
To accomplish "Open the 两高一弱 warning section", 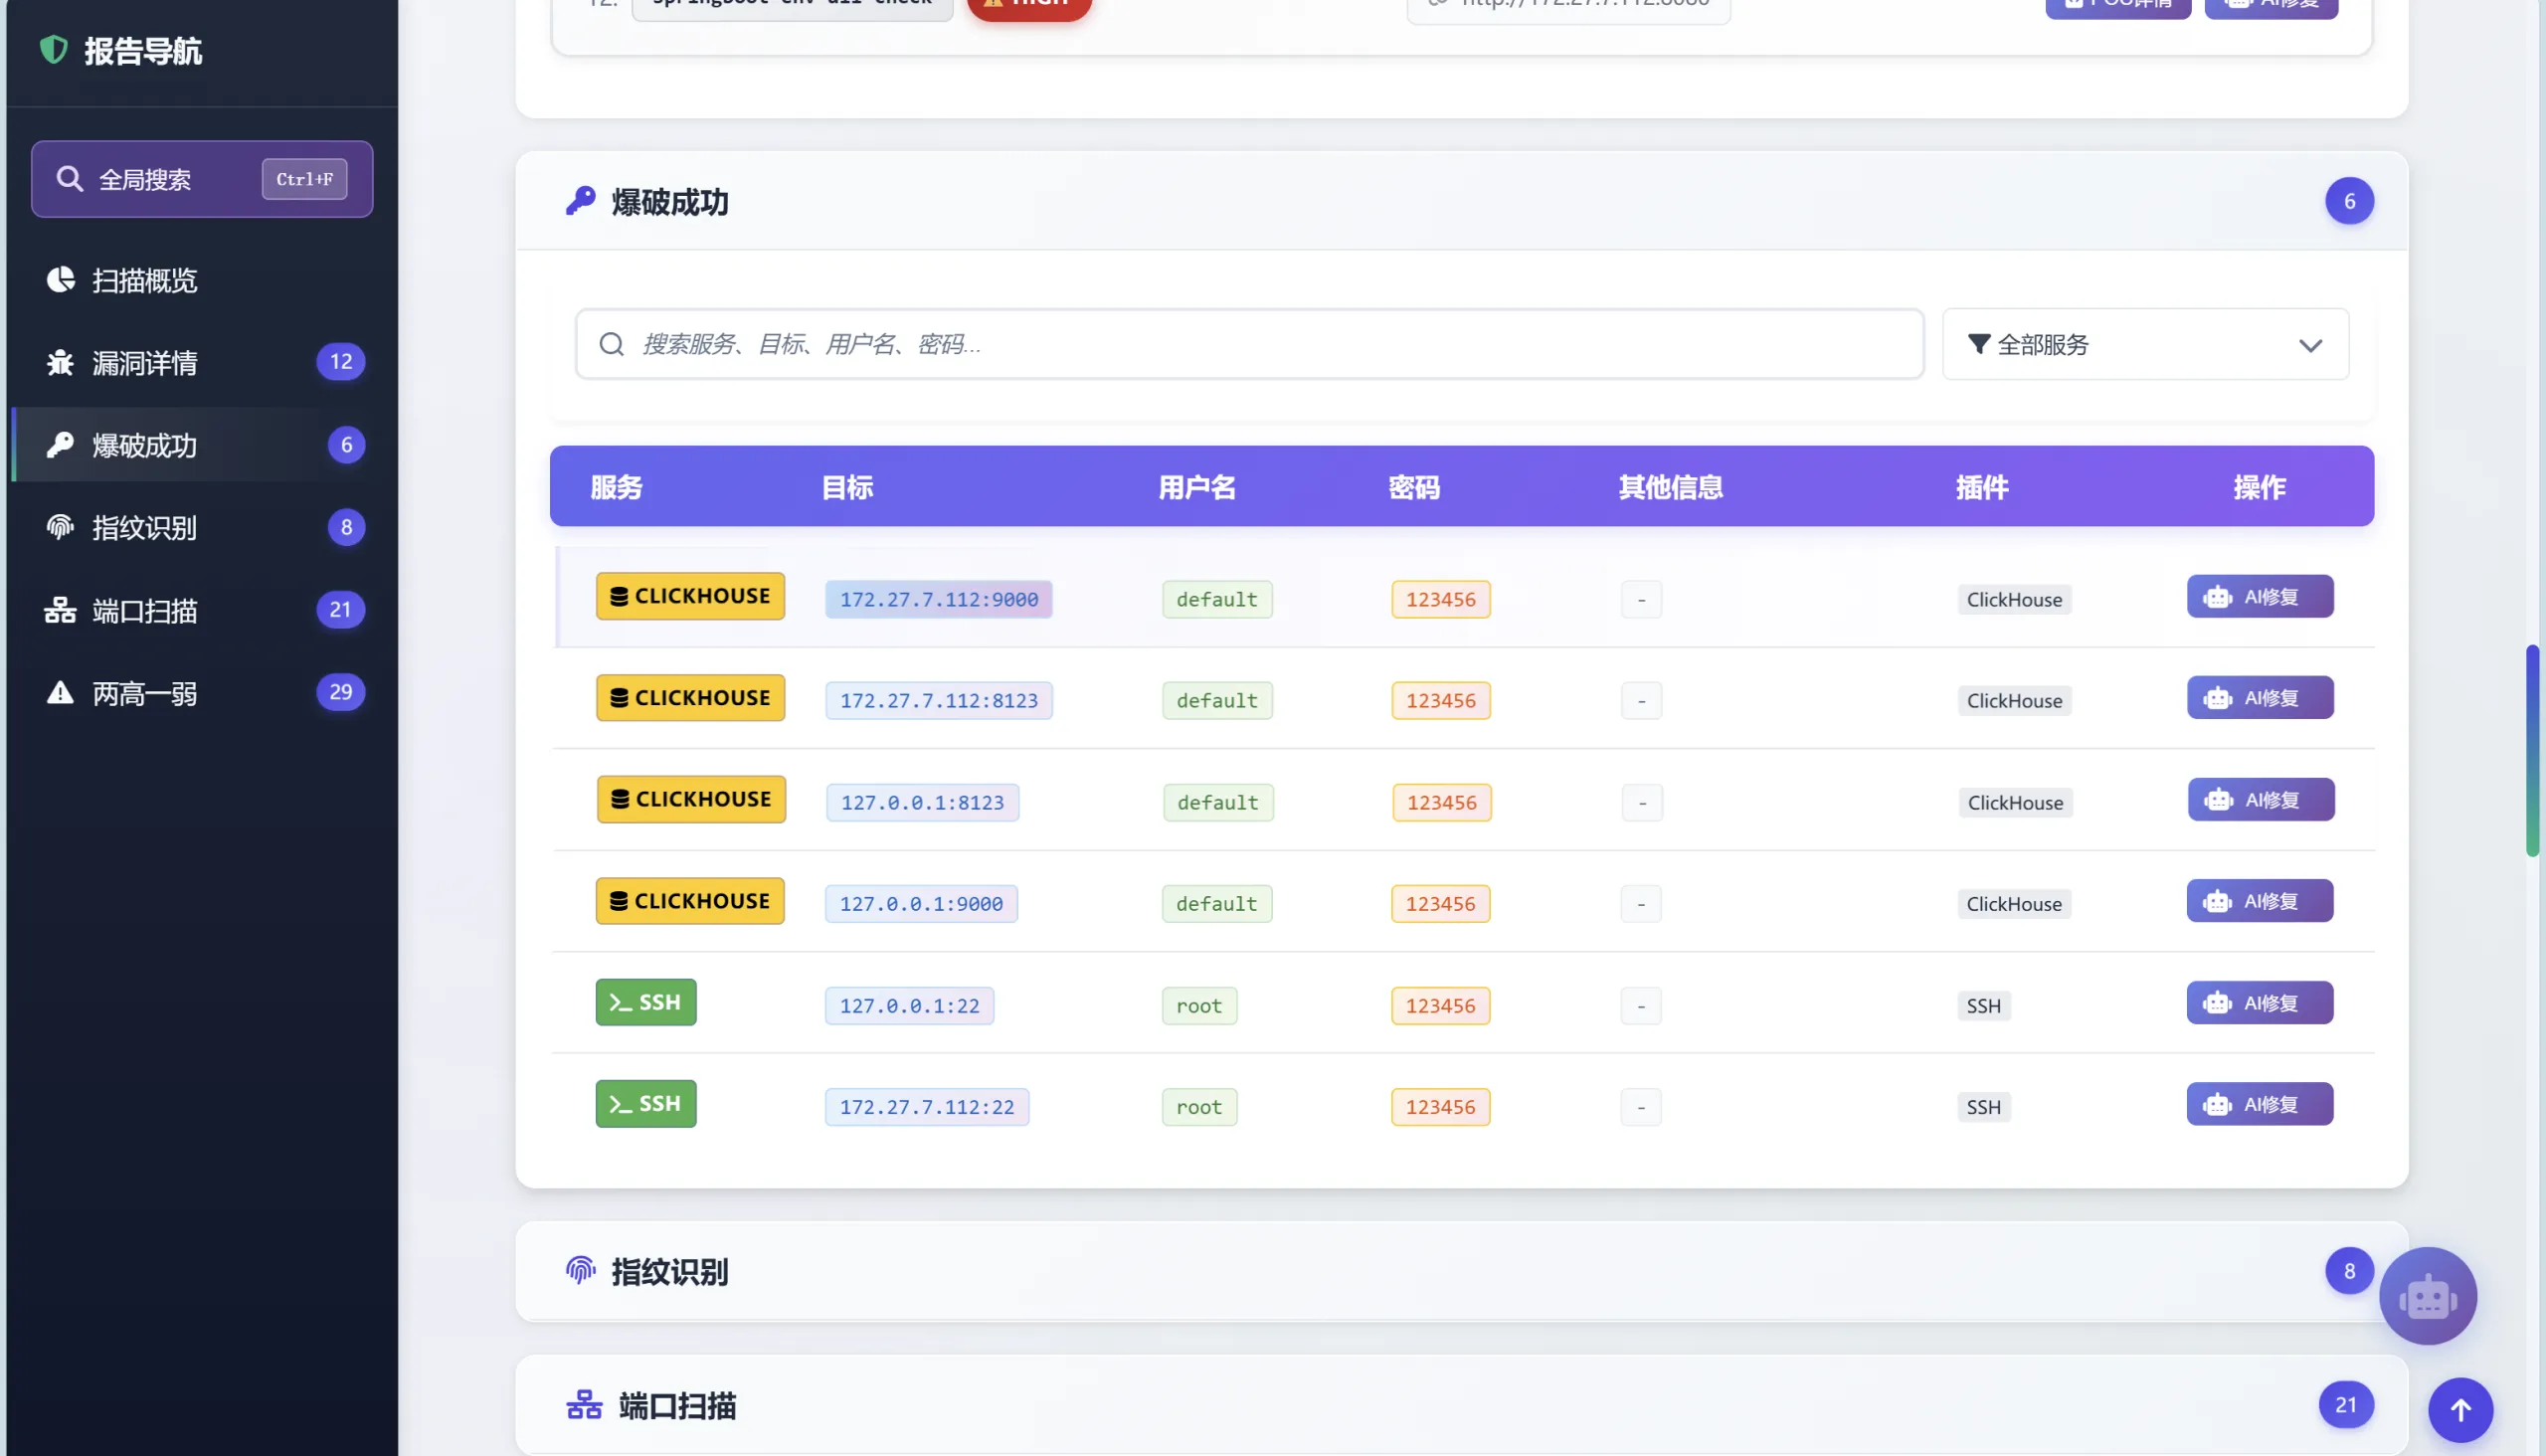I will [x=143, y=693].
